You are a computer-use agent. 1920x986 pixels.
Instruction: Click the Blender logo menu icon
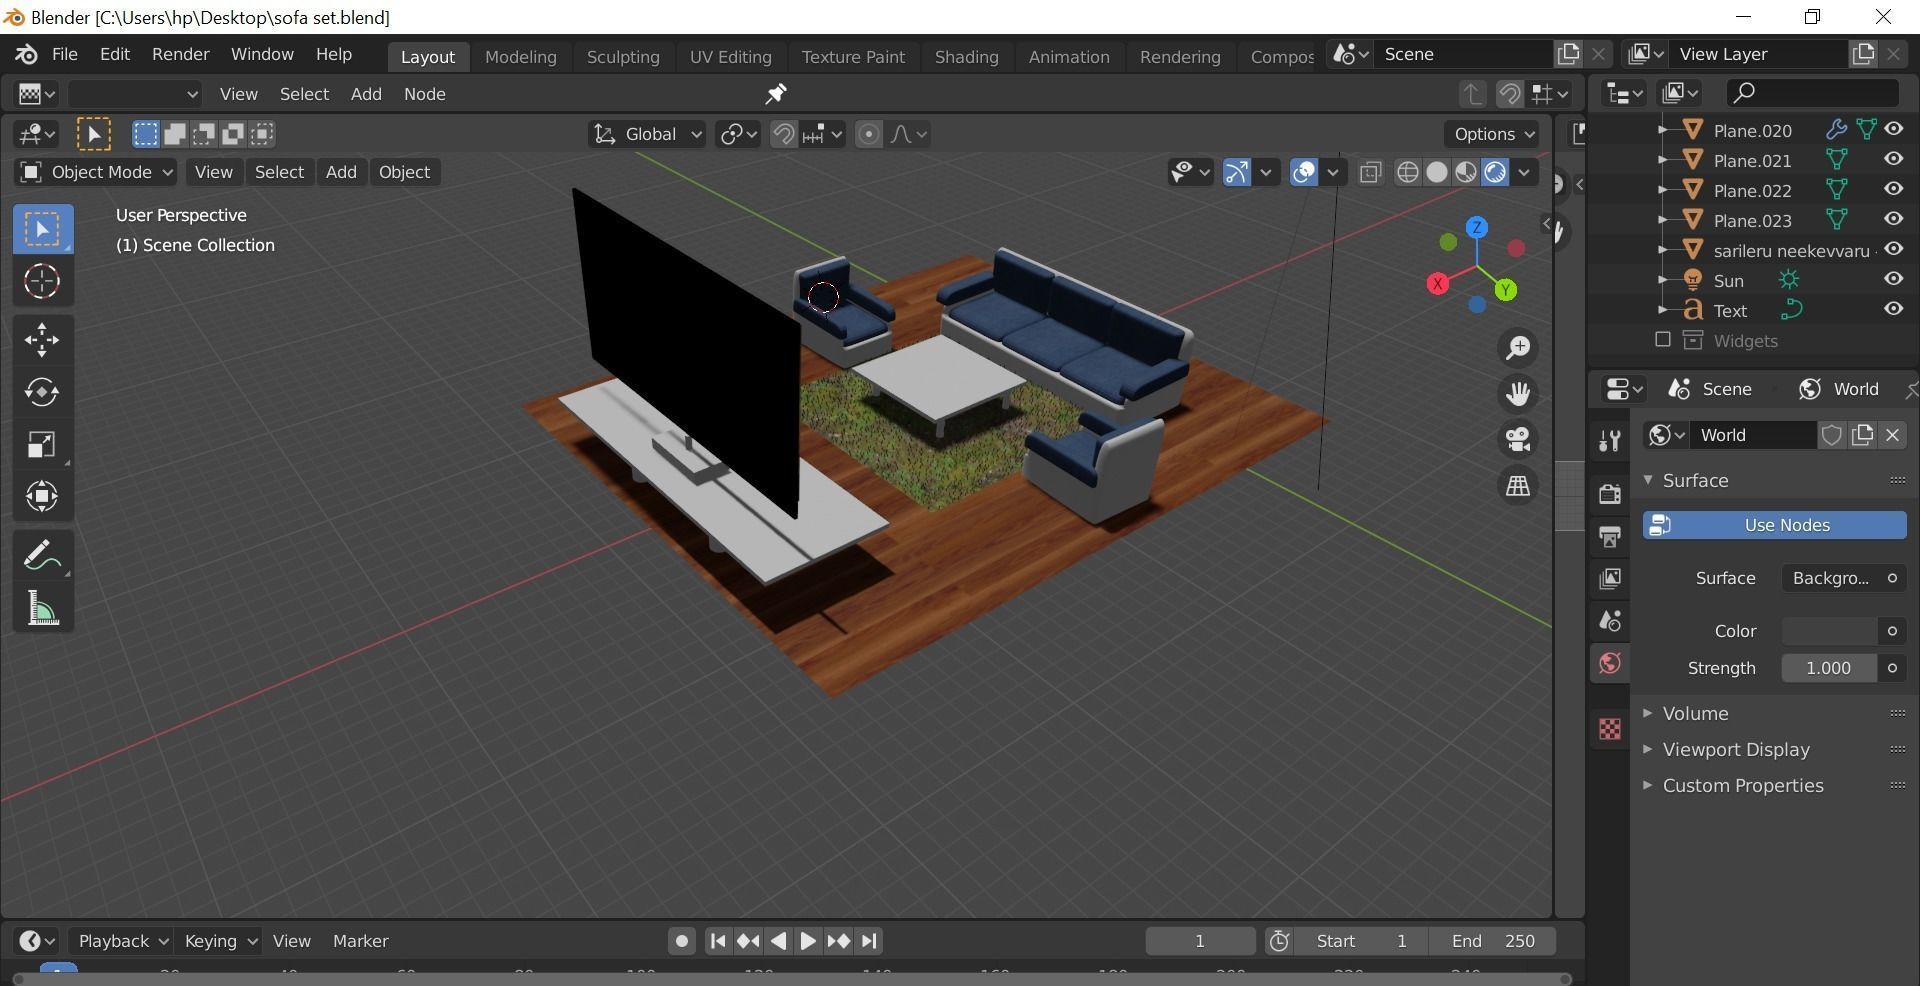pyautogui.click(x=27, y=55)
